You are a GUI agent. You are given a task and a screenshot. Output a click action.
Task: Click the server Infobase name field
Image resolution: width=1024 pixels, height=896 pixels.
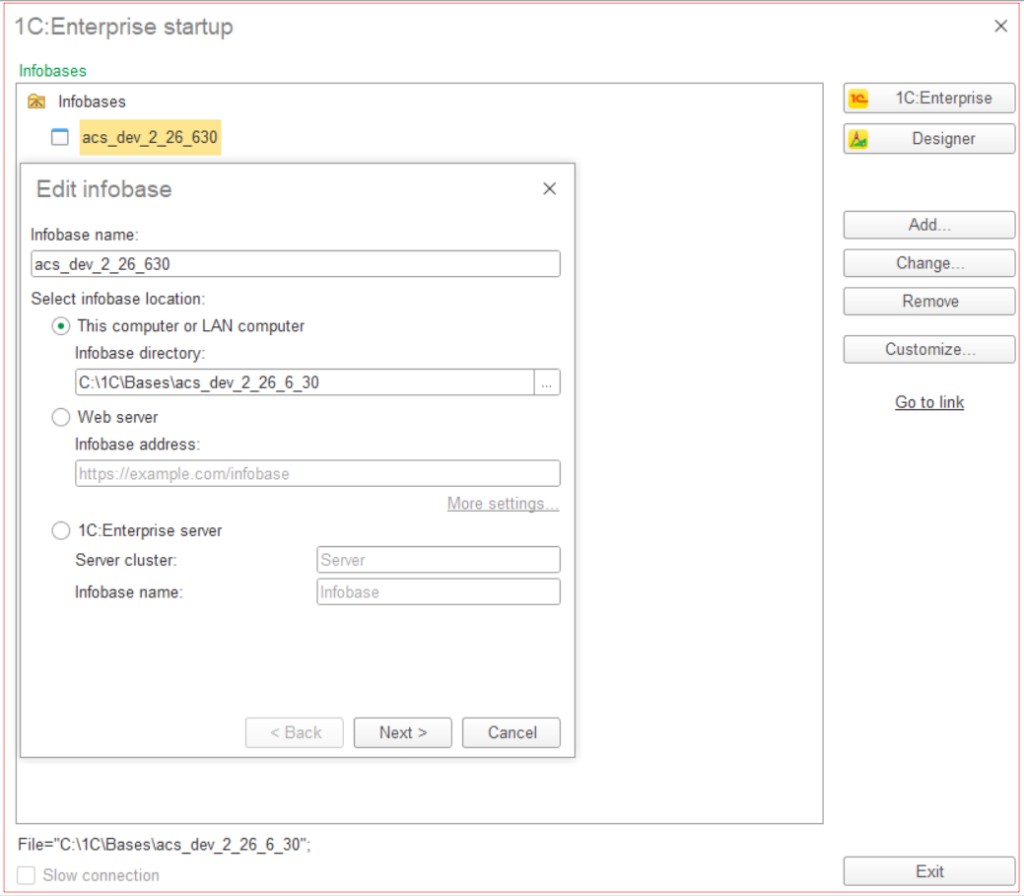[438, 592]
